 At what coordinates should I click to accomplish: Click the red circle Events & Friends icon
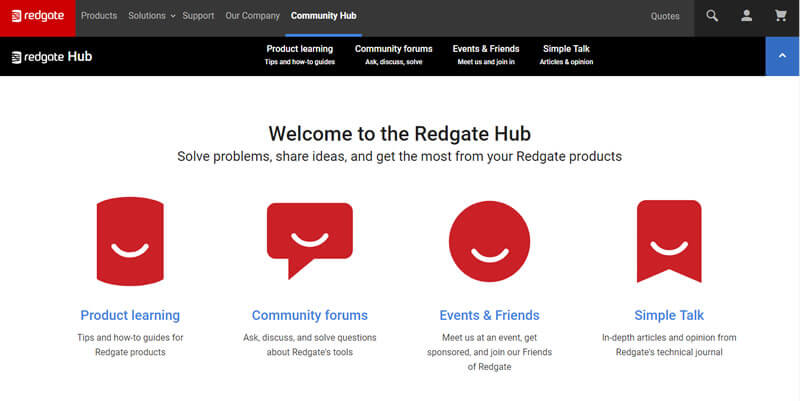click(489, 241)
